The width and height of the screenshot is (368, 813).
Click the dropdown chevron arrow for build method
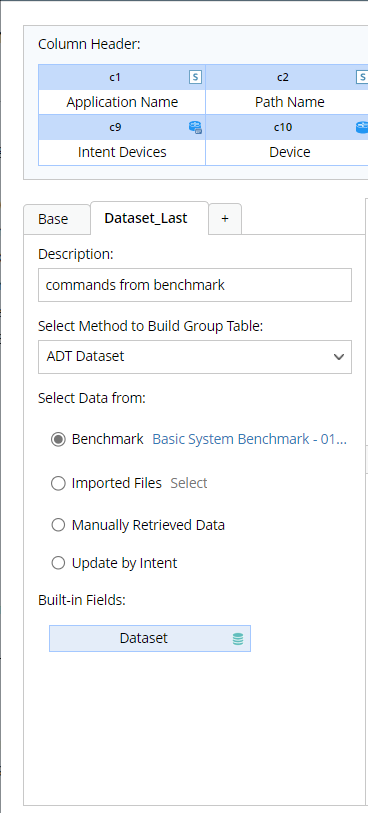339,357
